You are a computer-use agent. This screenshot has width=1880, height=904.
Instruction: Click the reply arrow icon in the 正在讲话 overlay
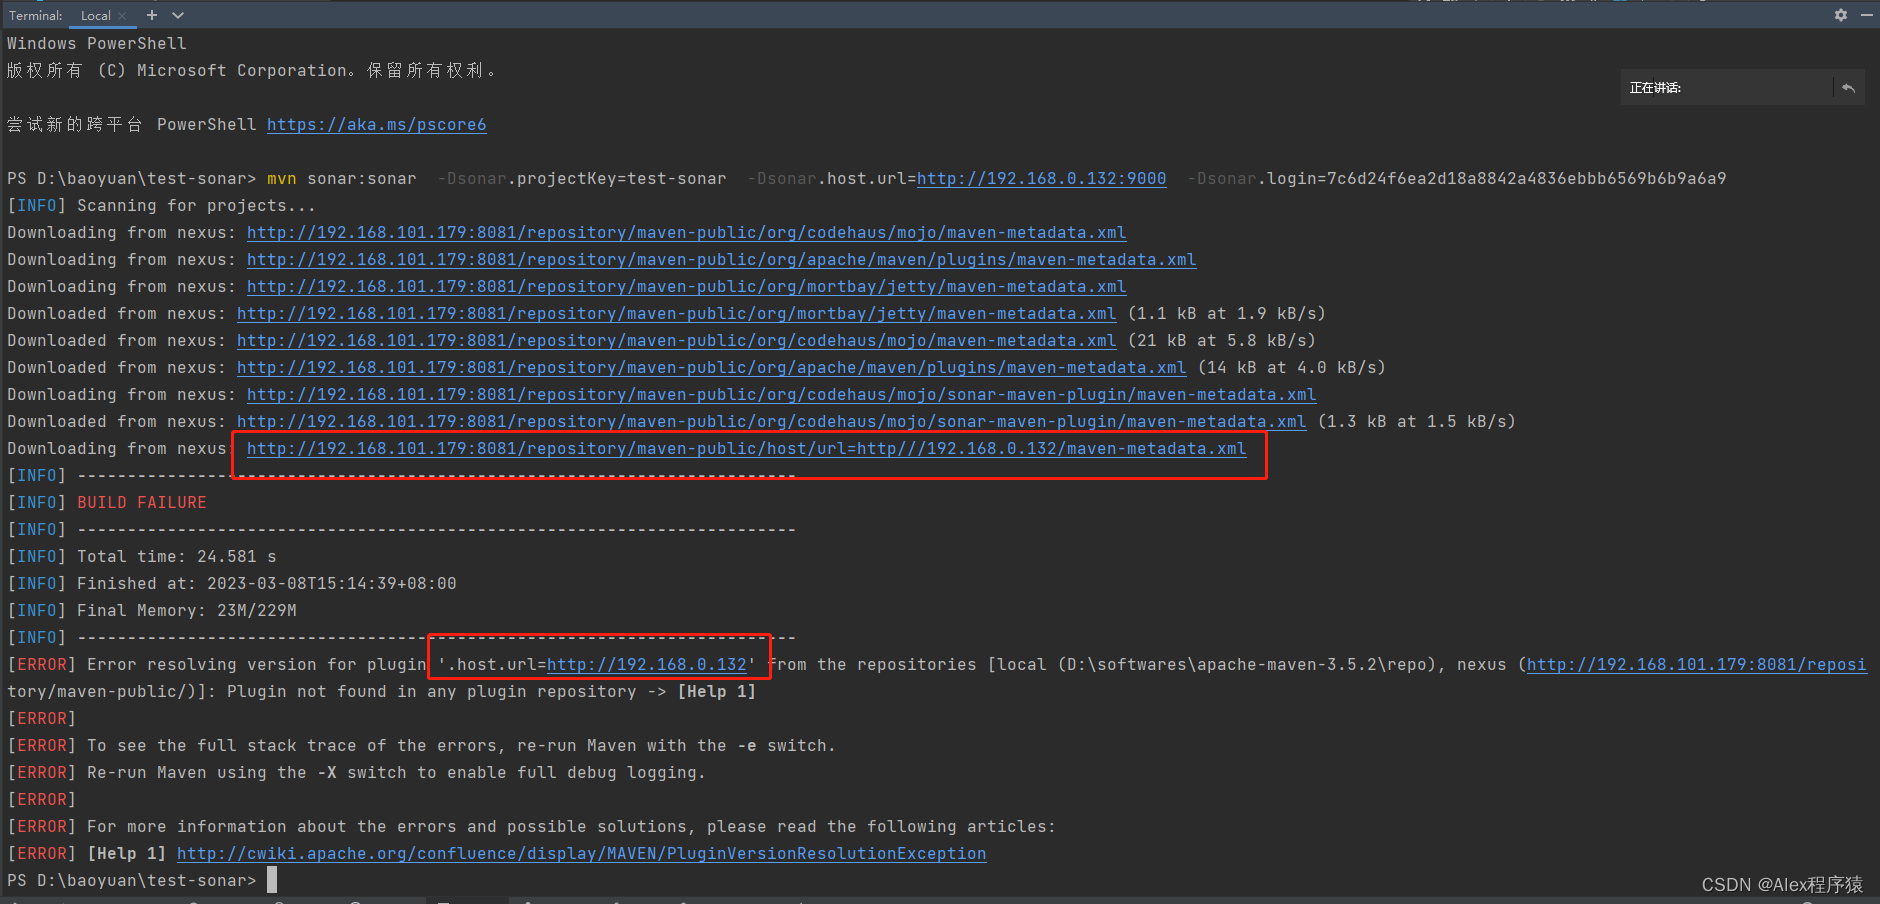[1848, 88]
